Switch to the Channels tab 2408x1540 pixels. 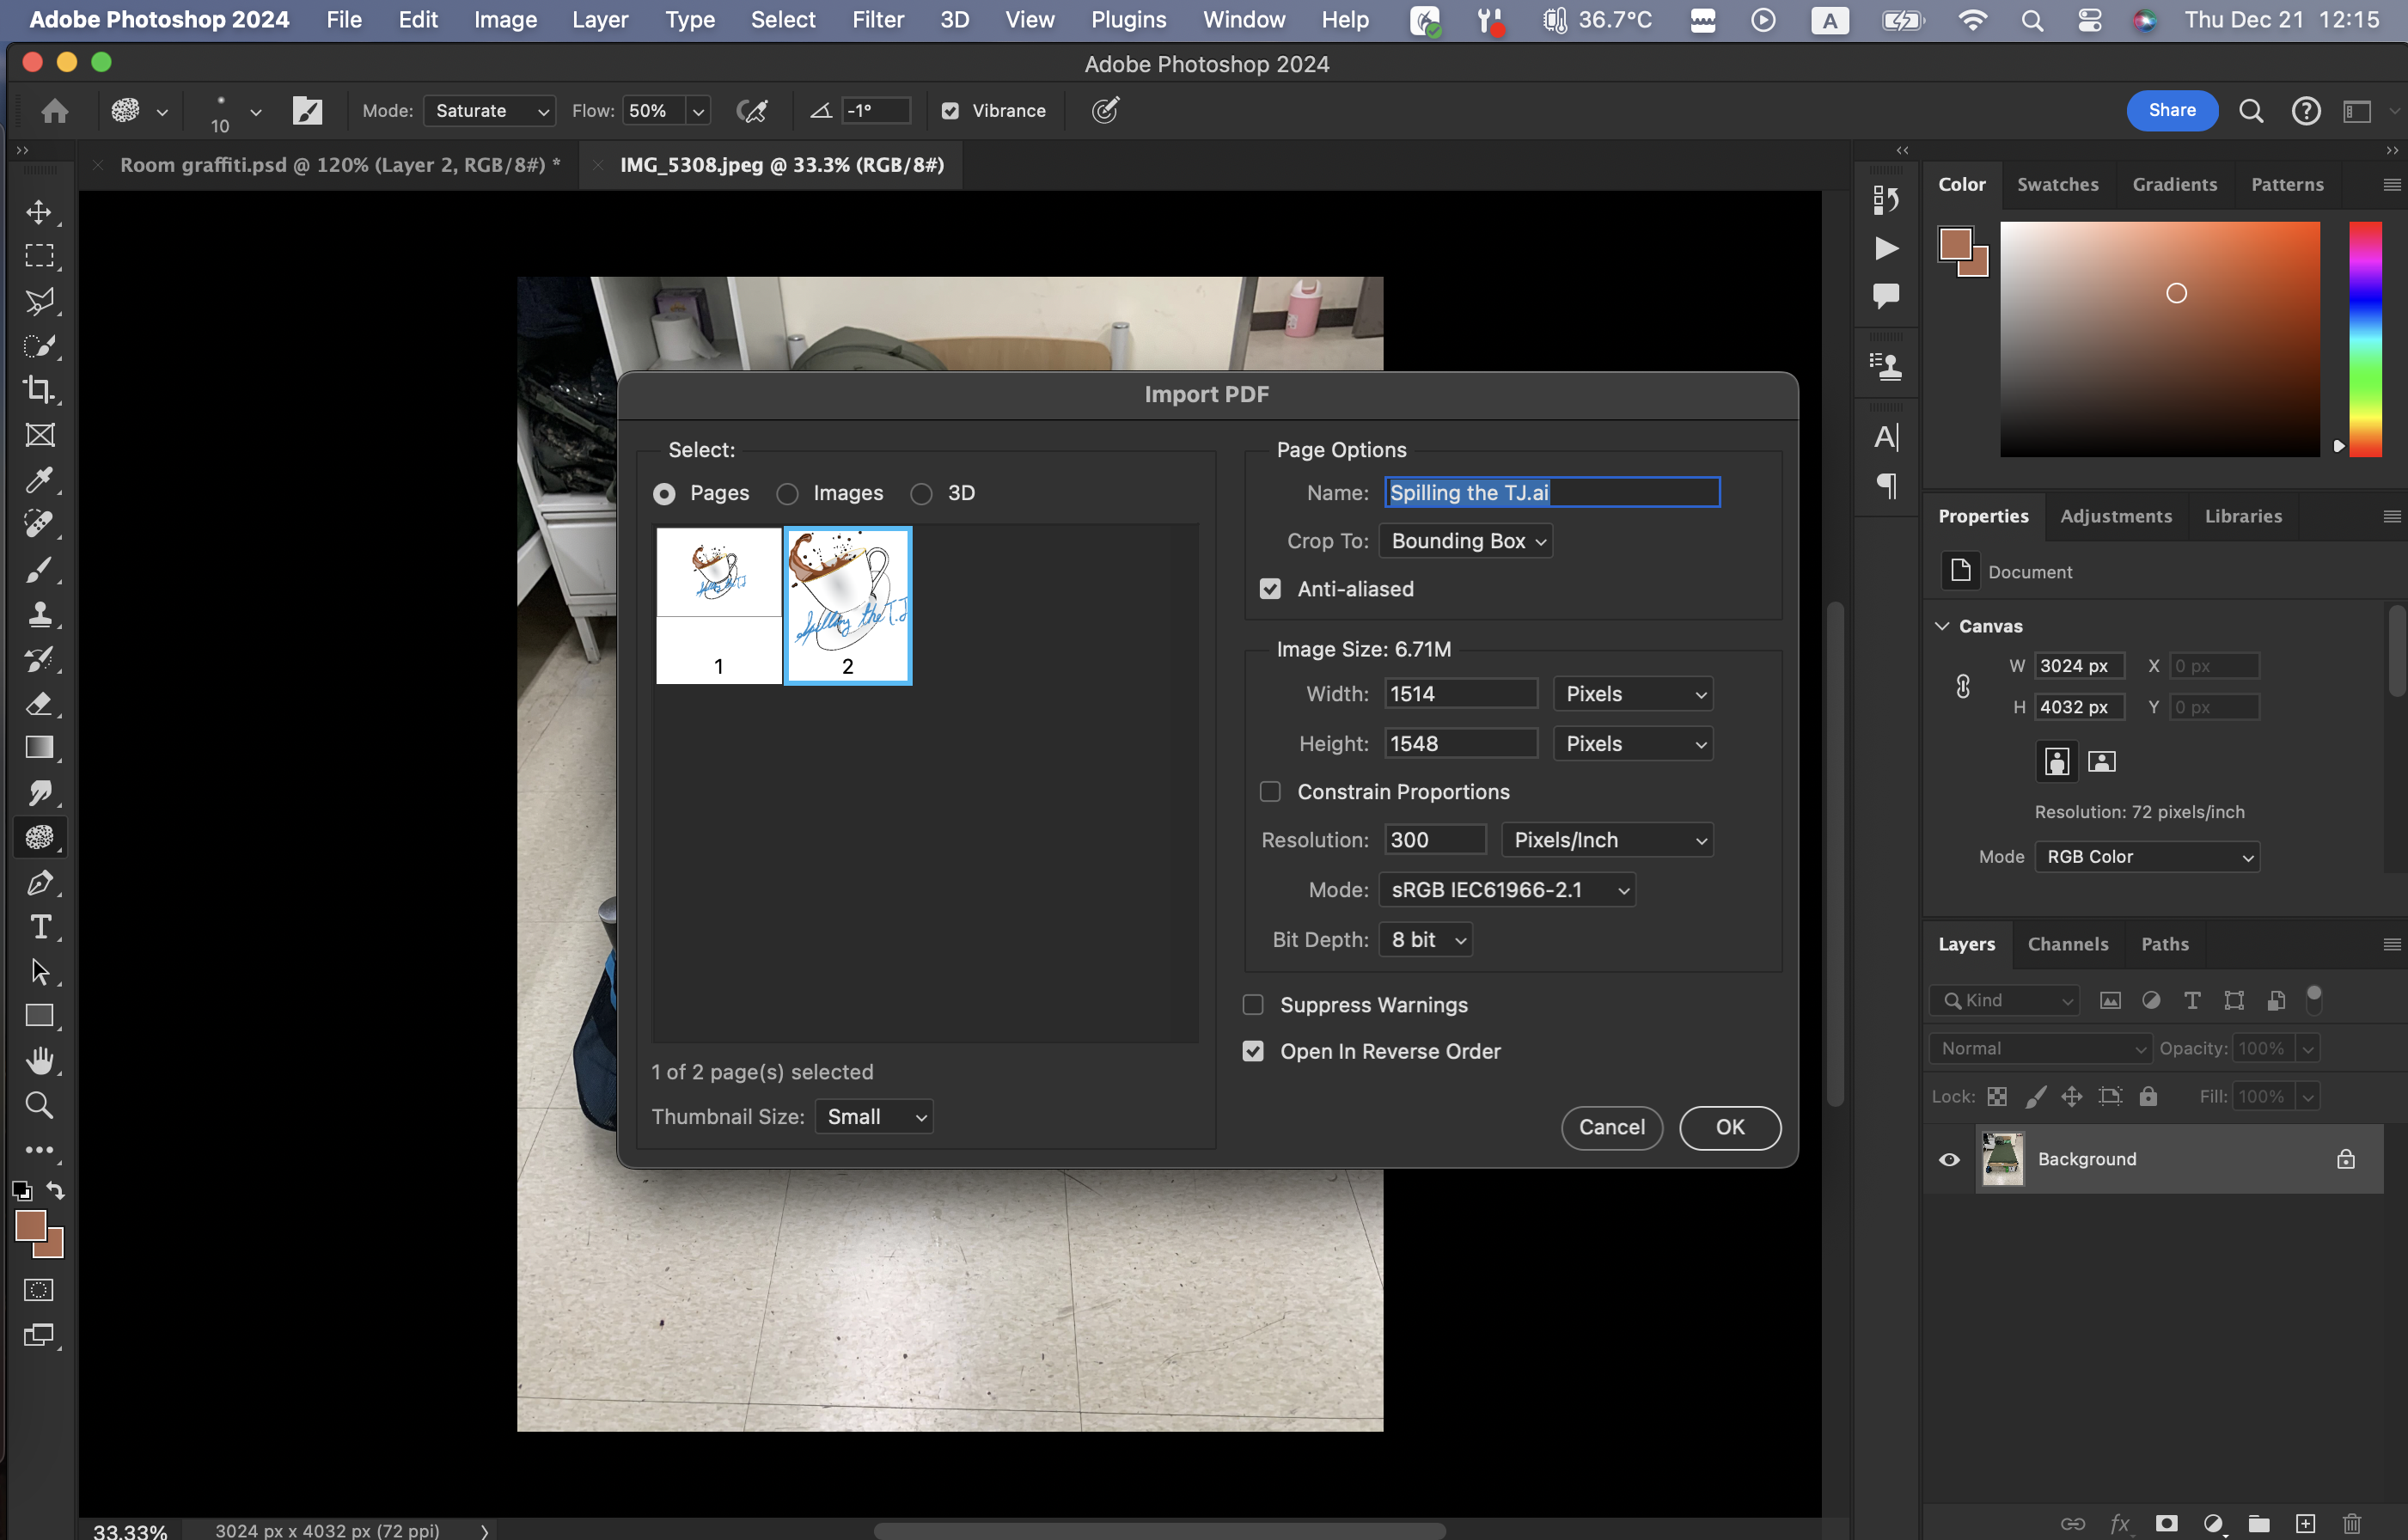click(2067, 944)
